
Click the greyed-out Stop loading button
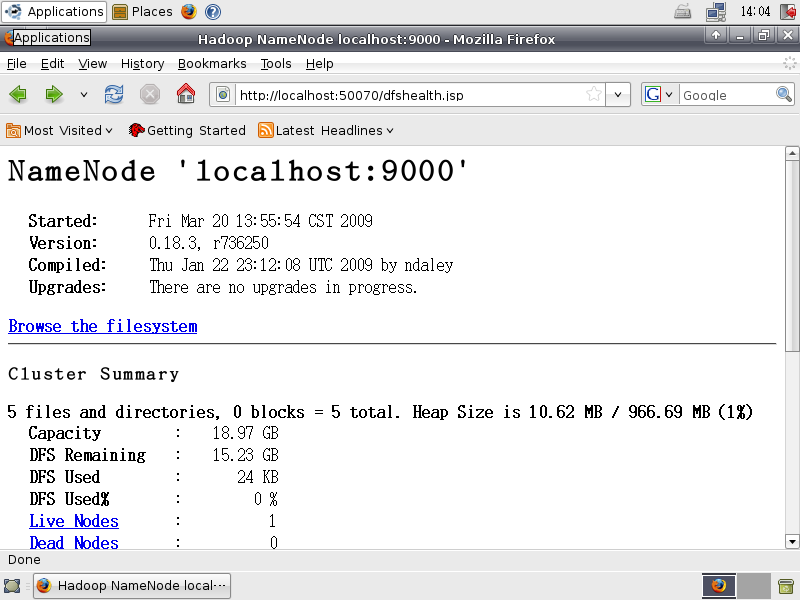(150, 94)
